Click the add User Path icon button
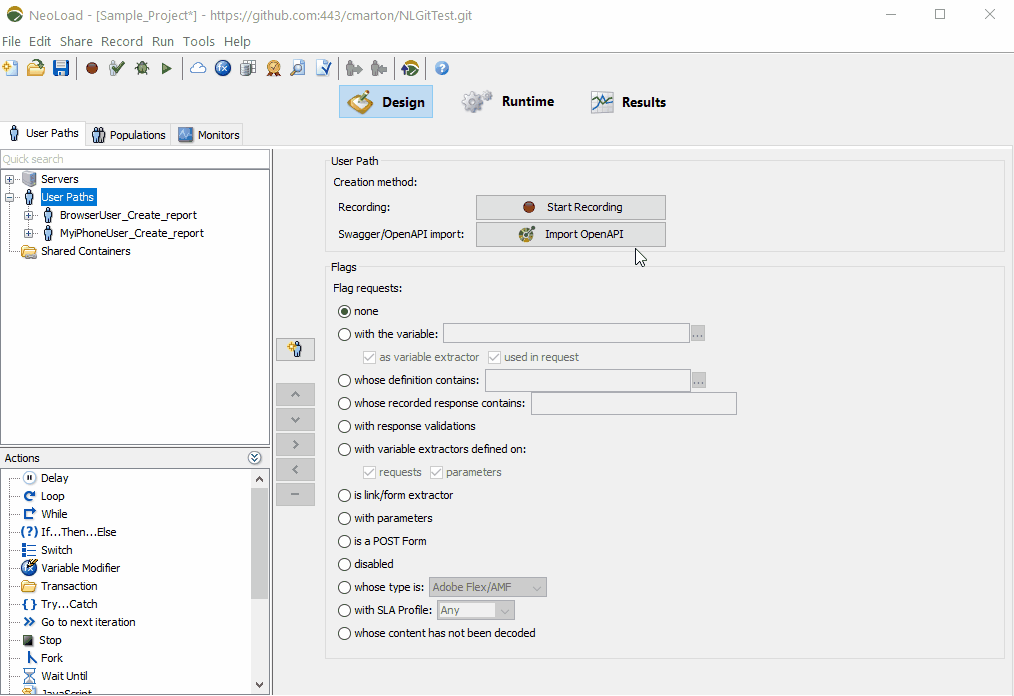Viewport: 1014px width, 696px height. point(296,349)
